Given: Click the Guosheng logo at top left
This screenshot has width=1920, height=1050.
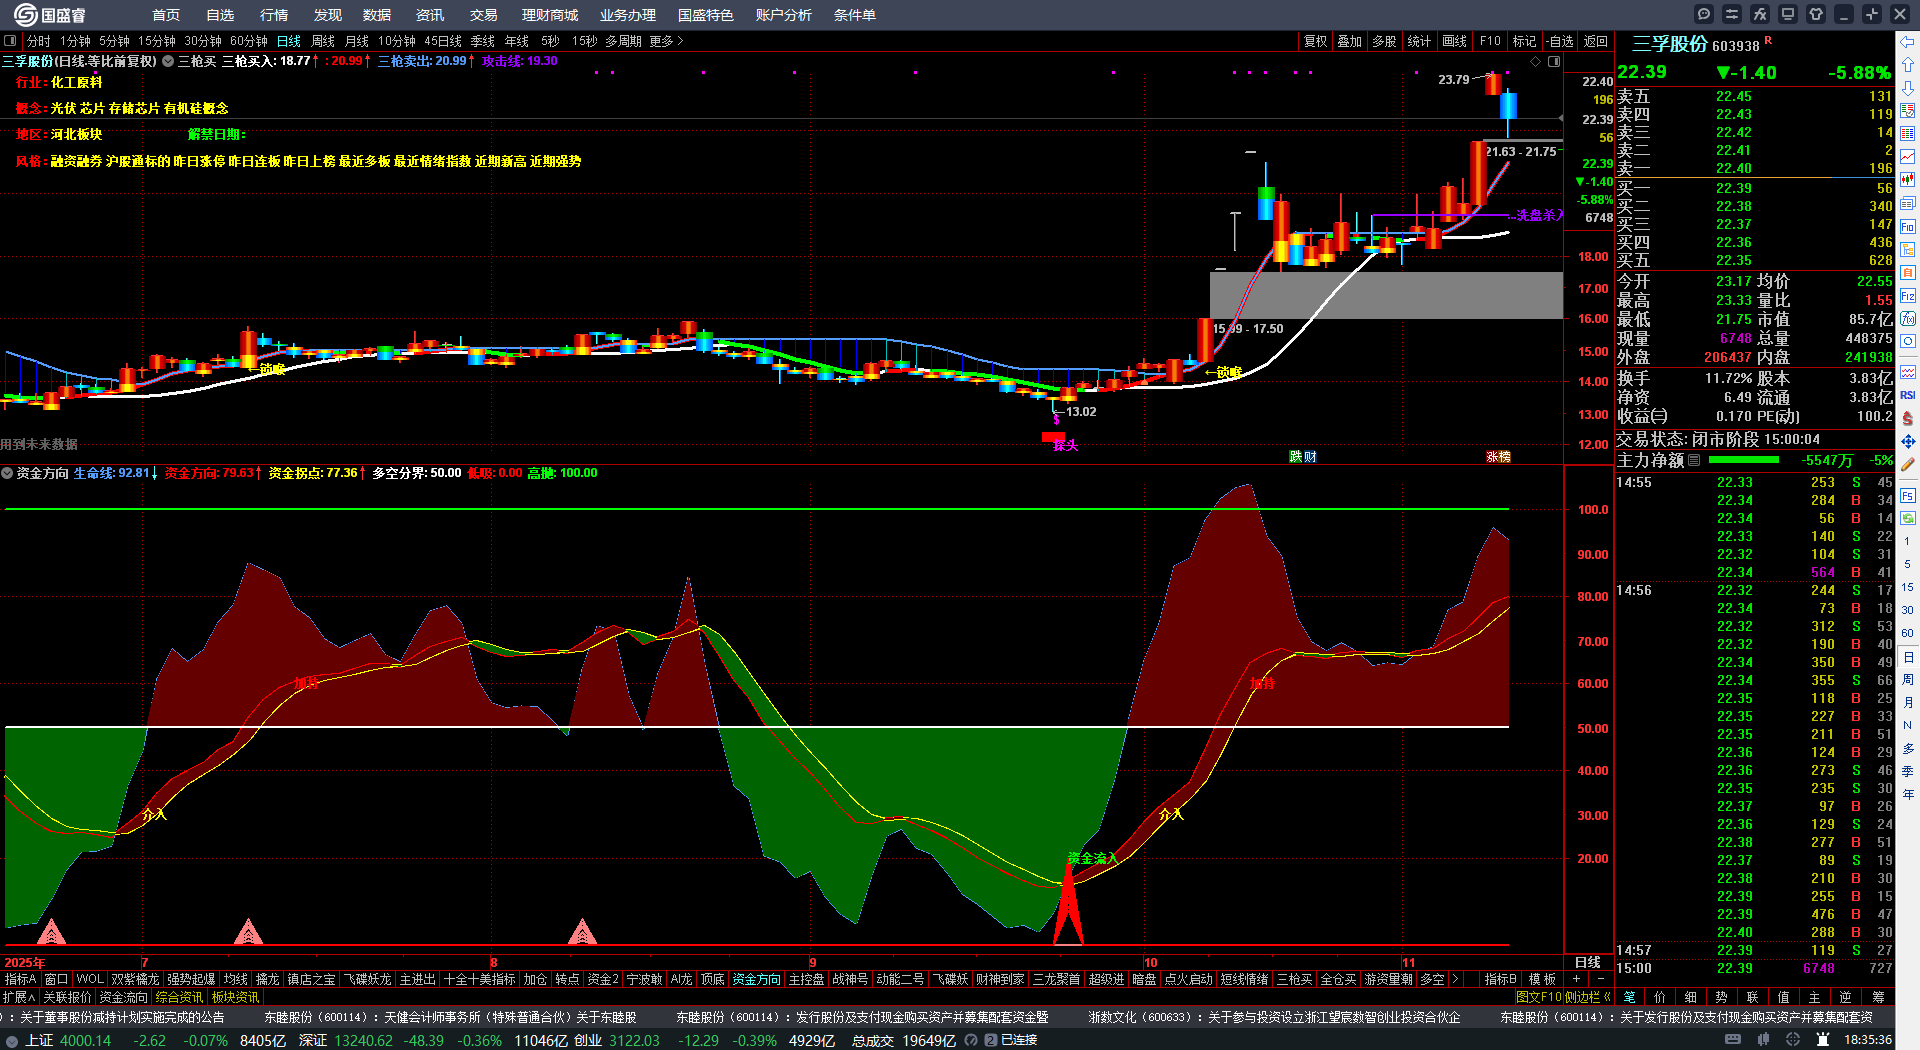Looking at the screenshot, I should click(x=50, y=15).
